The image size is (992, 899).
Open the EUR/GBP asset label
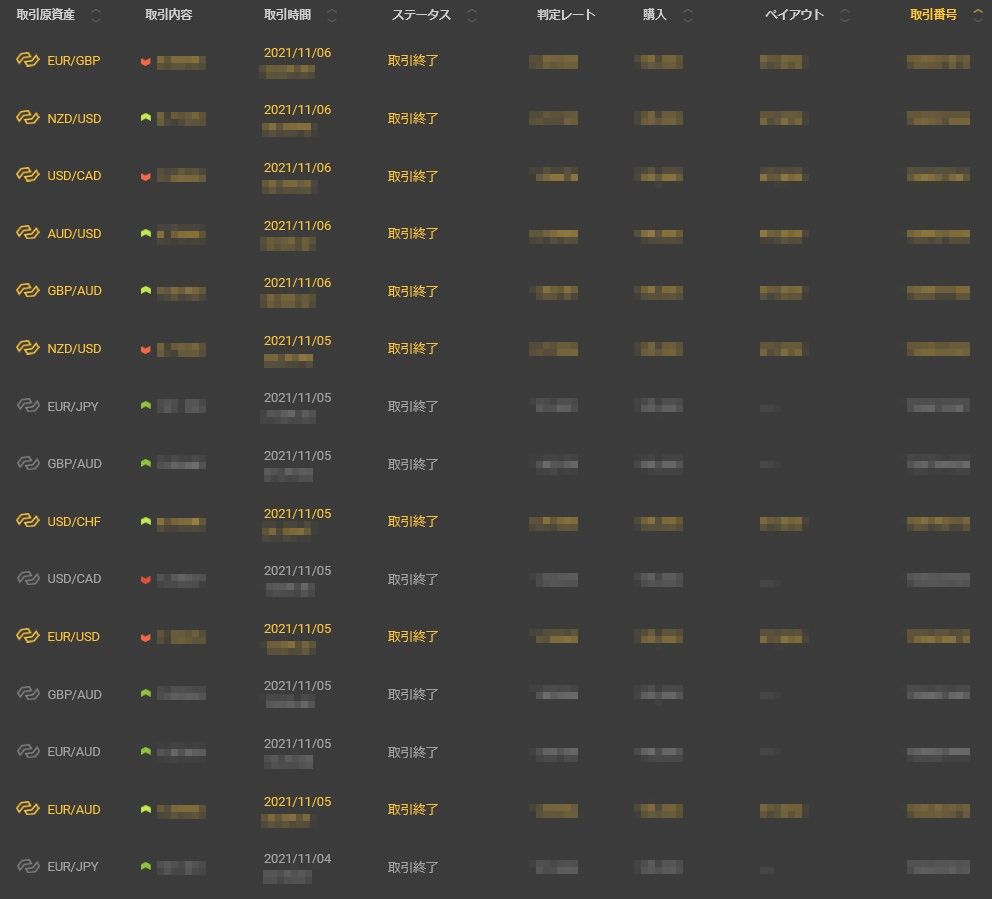point(74,60)
